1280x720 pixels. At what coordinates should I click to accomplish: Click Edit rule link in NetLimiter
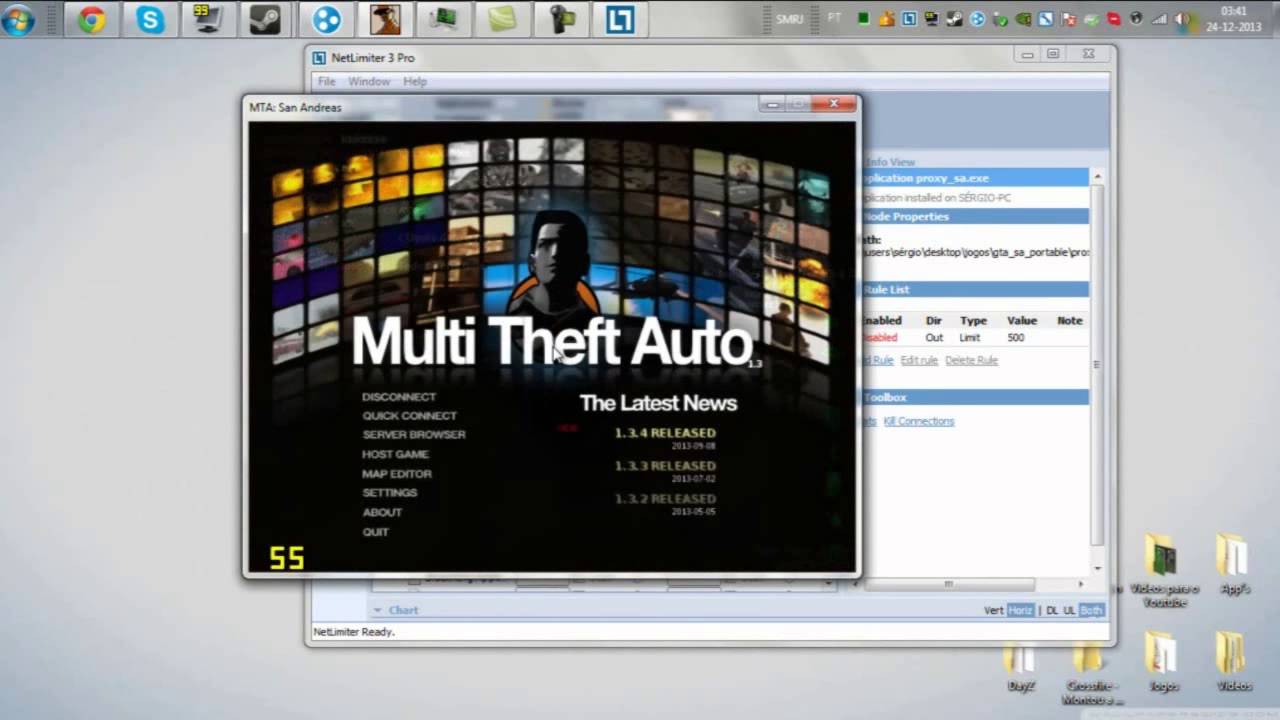919,360
